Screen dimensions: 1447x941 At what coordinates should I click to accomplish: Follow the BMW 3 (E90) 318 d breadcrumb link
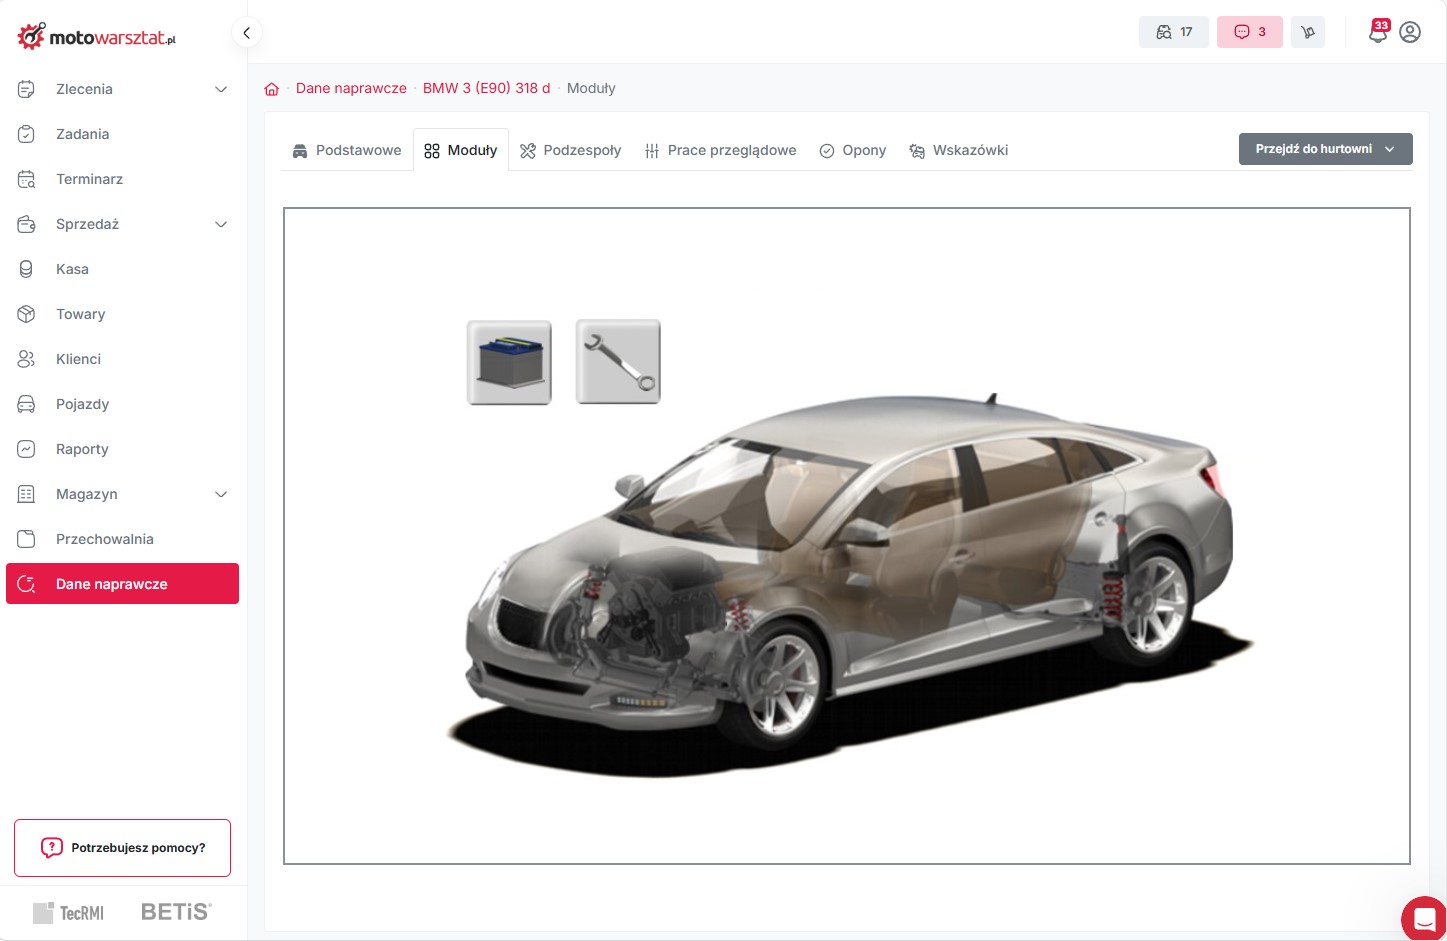pos(486,88)
